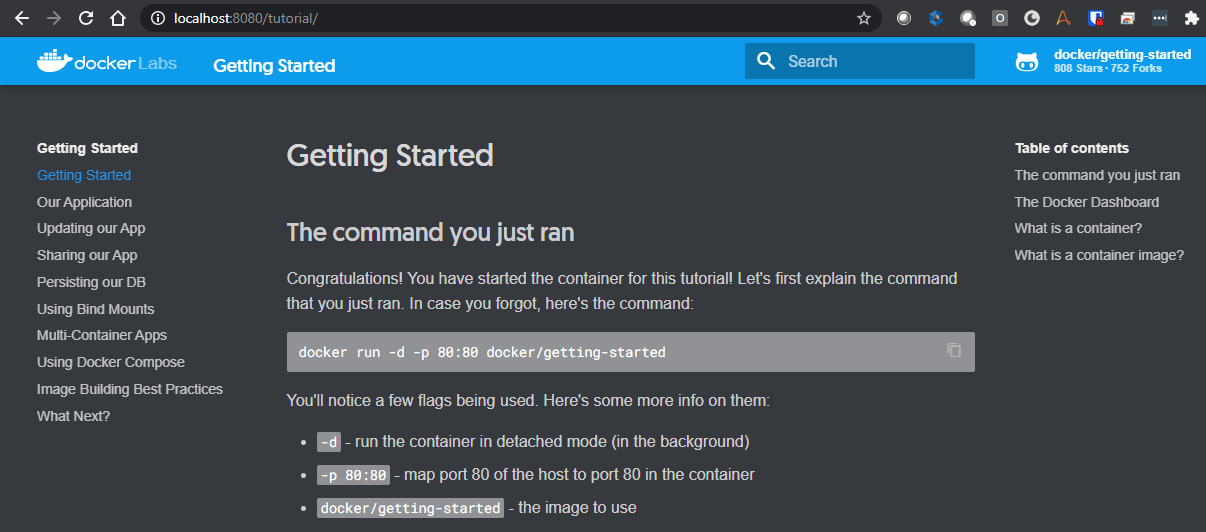The image size is (1206, 532).
Task: Go to Updating our App page
Action: tap(91, 228)
